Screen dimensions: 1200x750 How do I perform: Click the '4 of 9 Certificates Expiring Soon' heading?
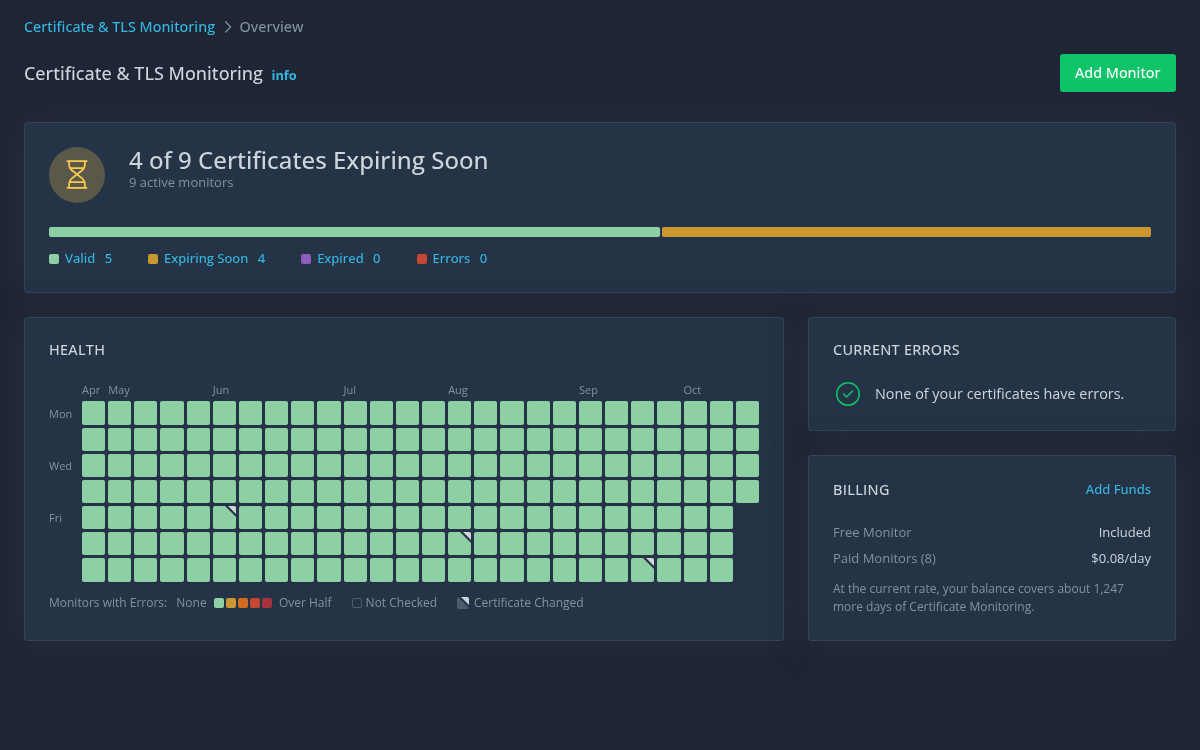[x=308, y=161]
